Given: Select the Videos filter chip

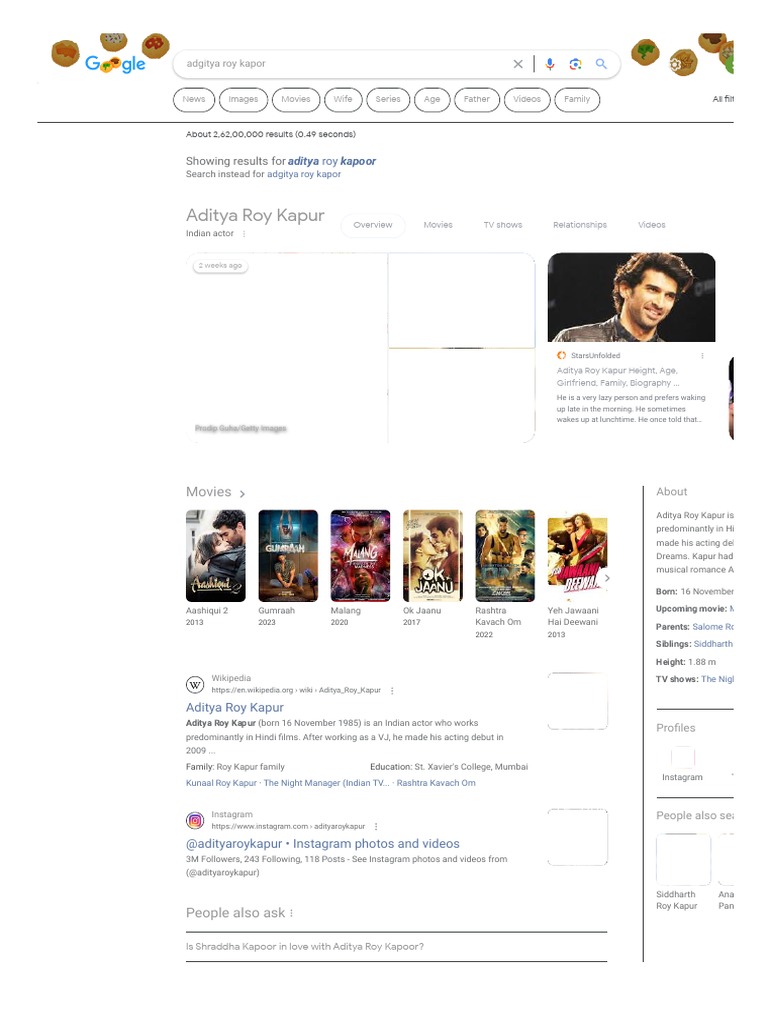Looking at the screenshot, I should click(527, 99).
